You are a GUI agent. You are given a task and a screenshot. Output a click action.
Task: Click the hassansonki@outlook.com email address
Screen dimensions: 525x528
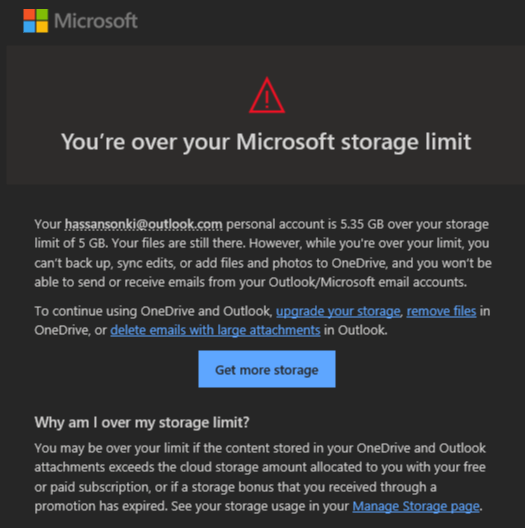tap(143, 224)
